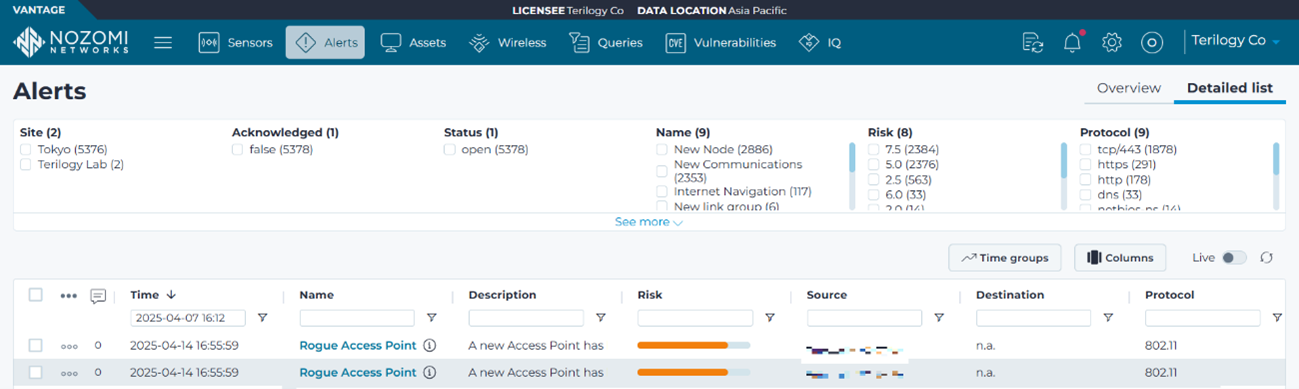Image resolution: width=1299 pixels, height=389 pixels.
Task: Check the Internet Navigation filter
Action: pyautogui.click(x=662, y=192)
